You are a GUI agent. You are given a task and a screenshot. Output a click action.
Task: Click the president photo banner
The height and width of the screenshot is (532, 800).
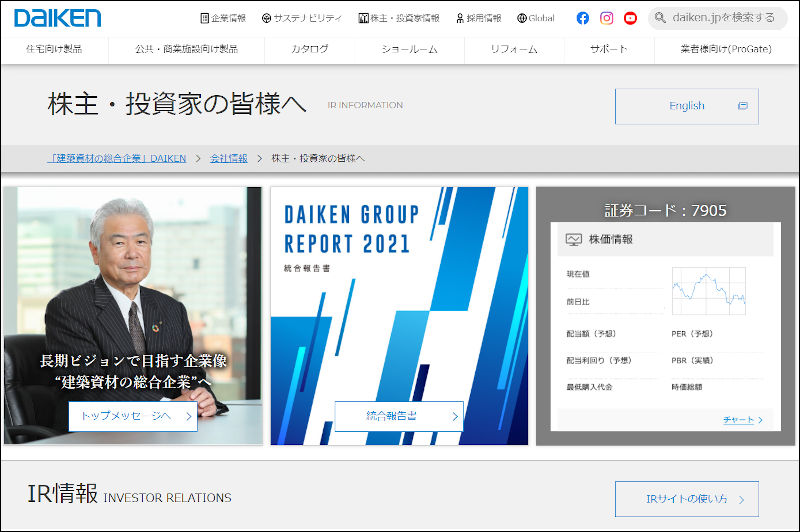coord(133,316)
